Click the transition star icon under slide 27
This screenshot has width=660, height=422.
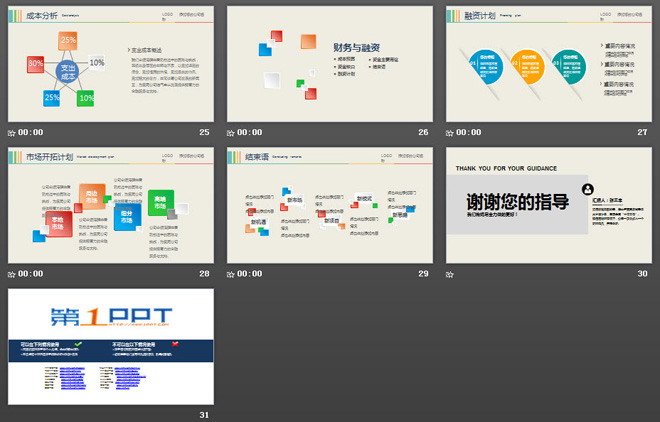pyautogui.click(x=450, y=132)
